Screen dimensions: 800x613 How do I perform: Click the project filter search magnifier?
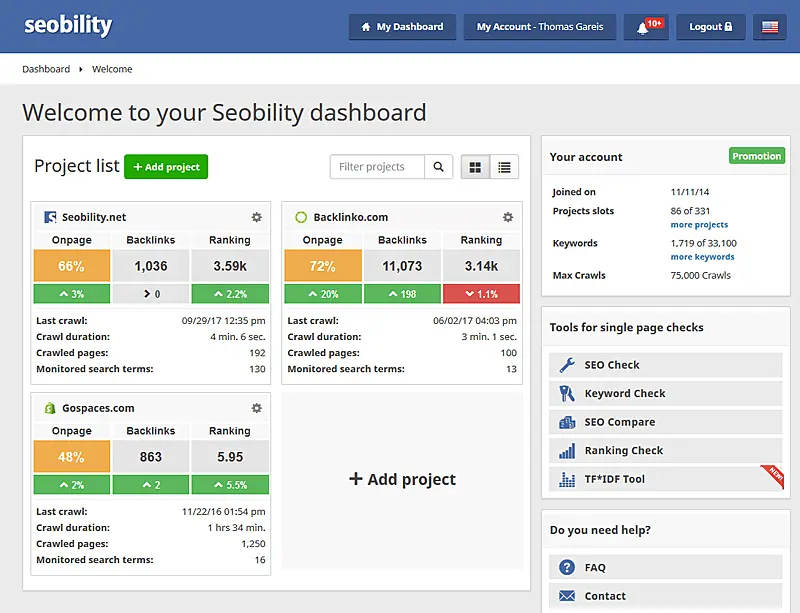438,167
